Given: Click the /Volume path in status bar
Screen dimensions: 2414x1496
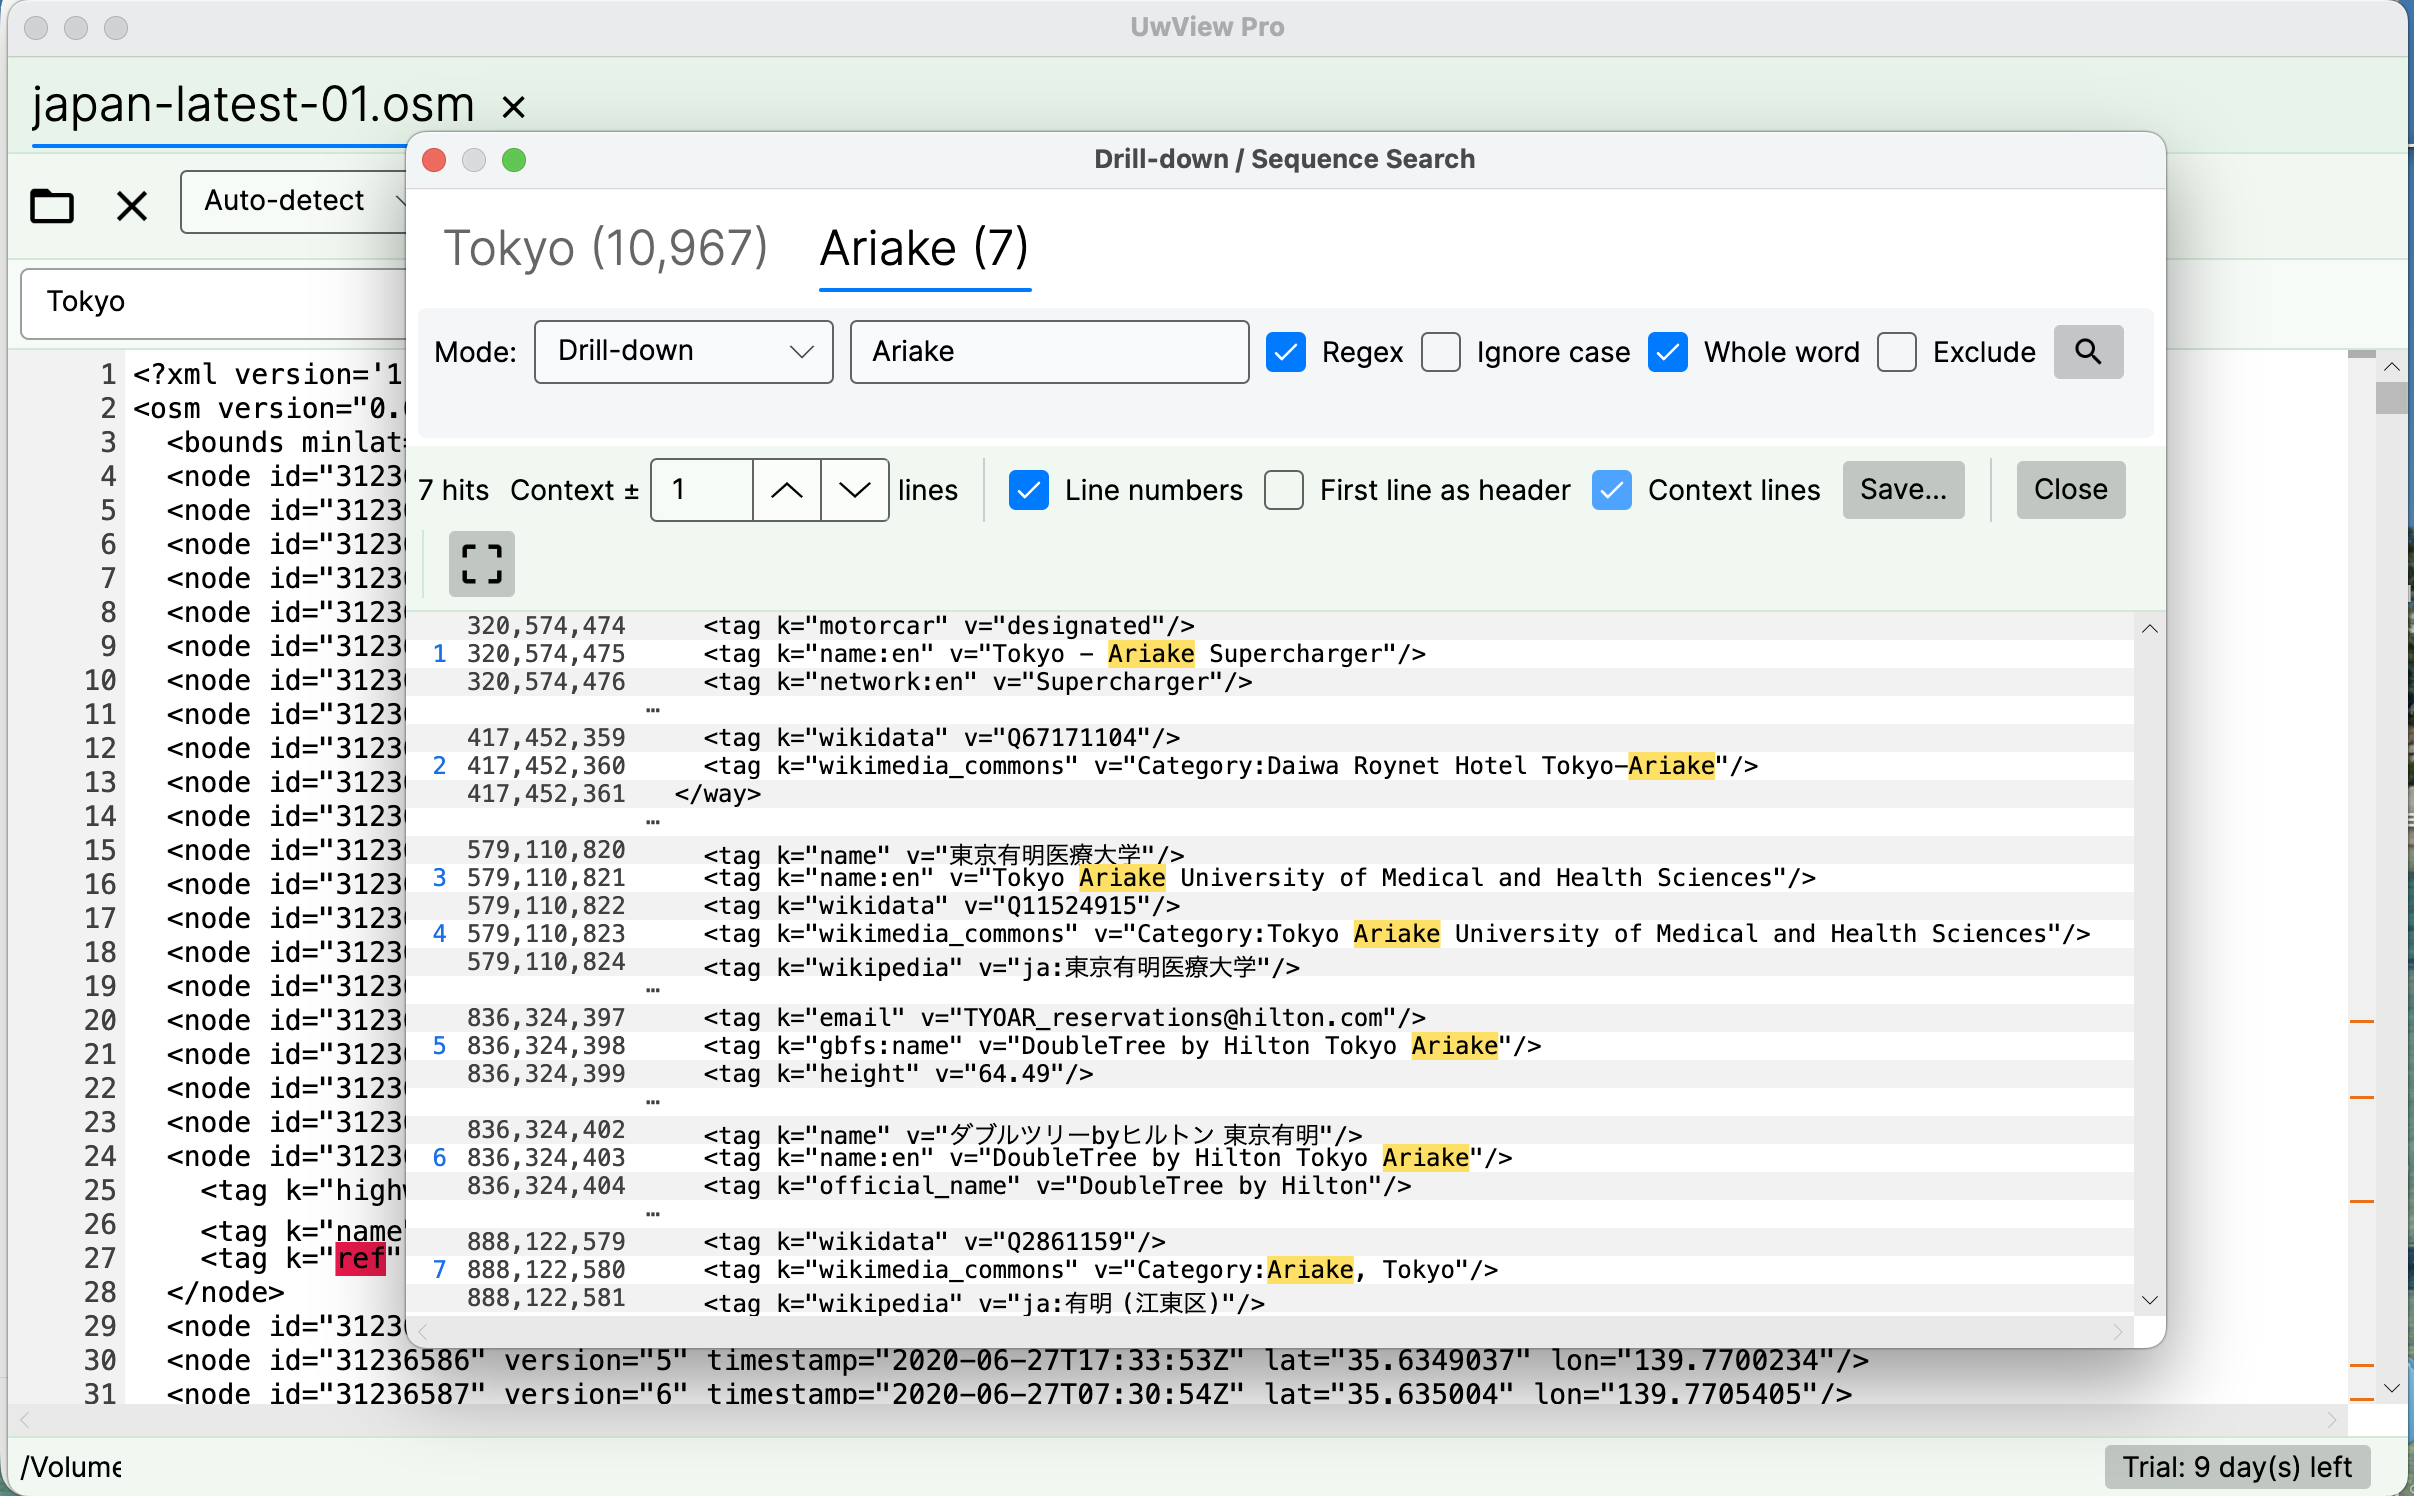Looking at the screenshot, I should pos(71,1467).
